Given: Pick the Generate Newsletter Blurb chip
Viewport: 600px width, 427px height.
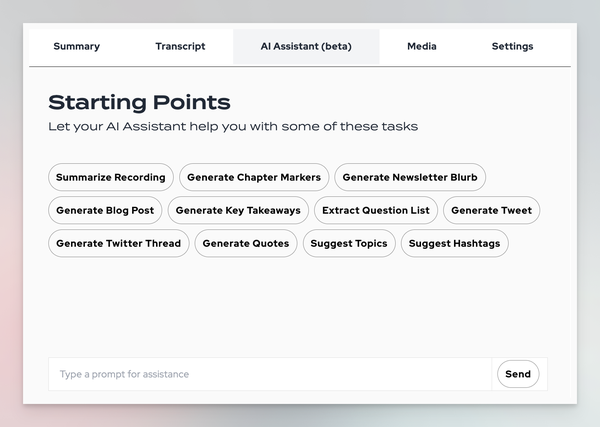Looking at the screenshot, I should pyautogui.click(x=410, y=177).
